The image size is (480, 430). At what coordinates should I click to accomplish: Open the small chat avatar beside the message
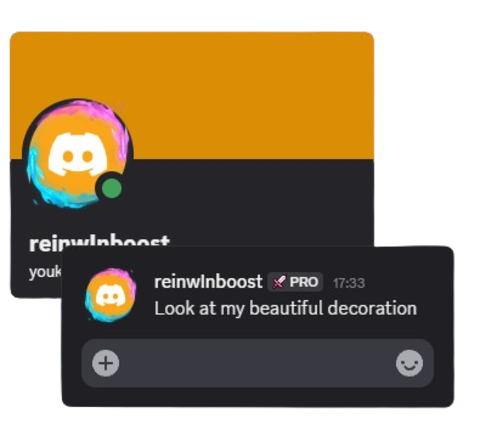coord(111,295)
